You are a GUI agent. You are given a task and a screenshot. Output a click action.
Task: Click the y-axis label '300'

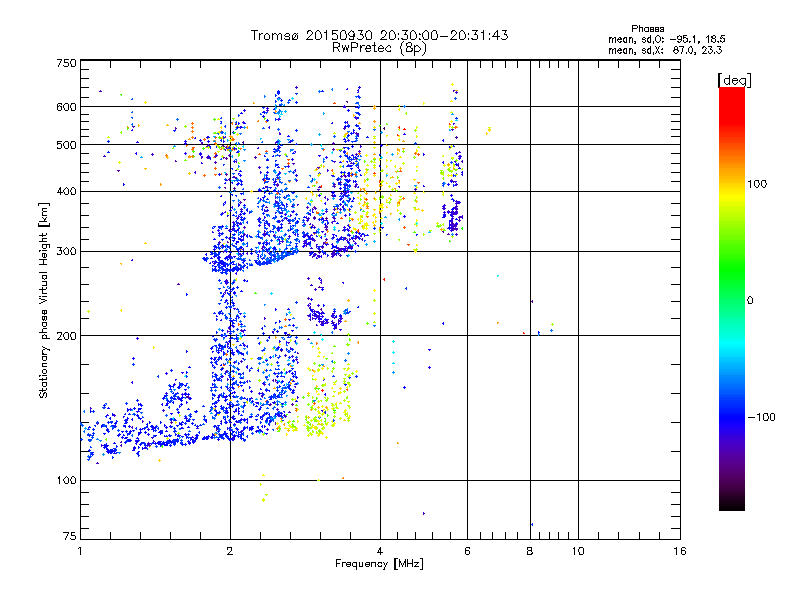coord(66,252)
